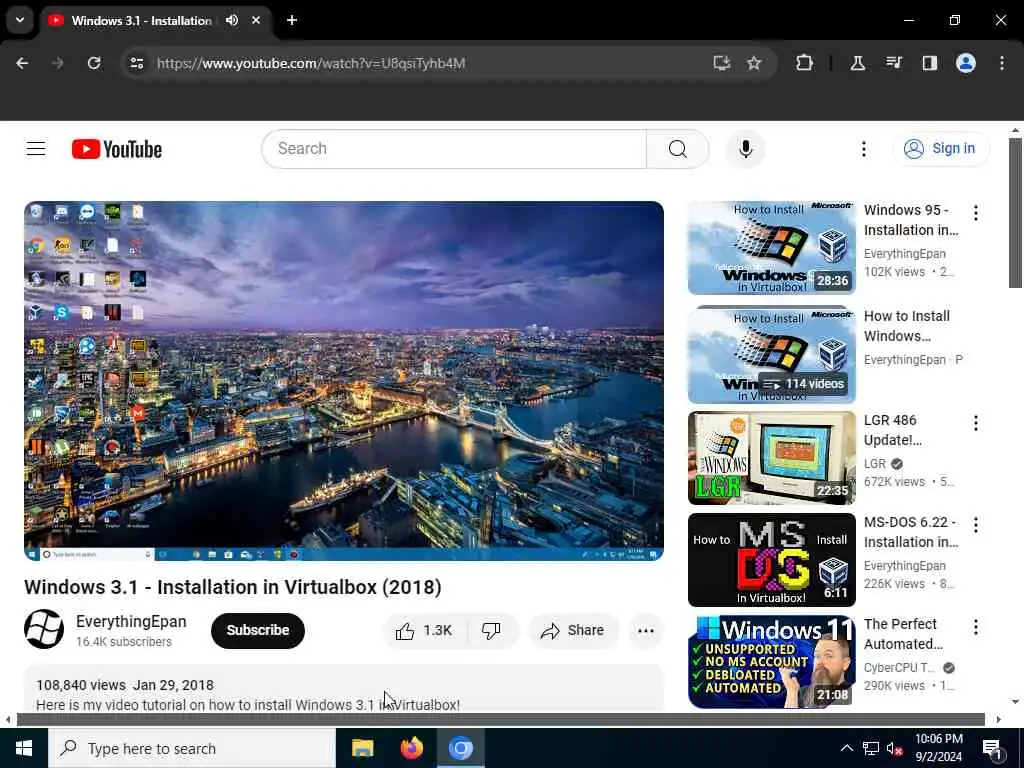
Task: Launch Firefox from the taskbar
Action: coord(411,748)
